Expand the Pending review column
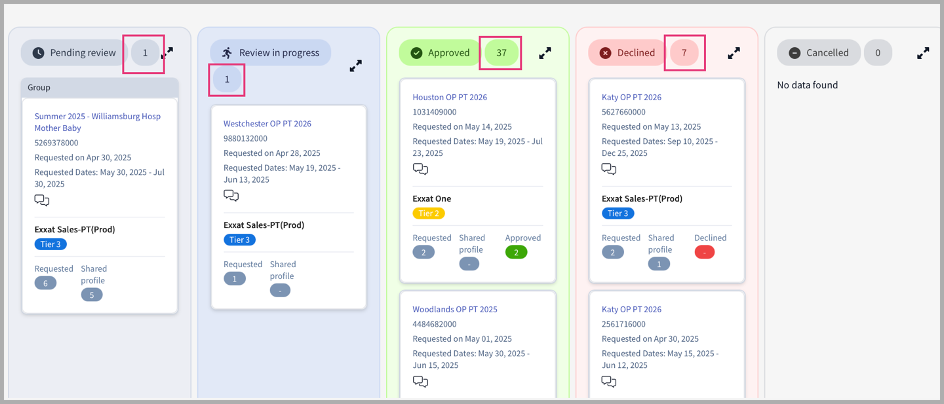 coord(167,53)
